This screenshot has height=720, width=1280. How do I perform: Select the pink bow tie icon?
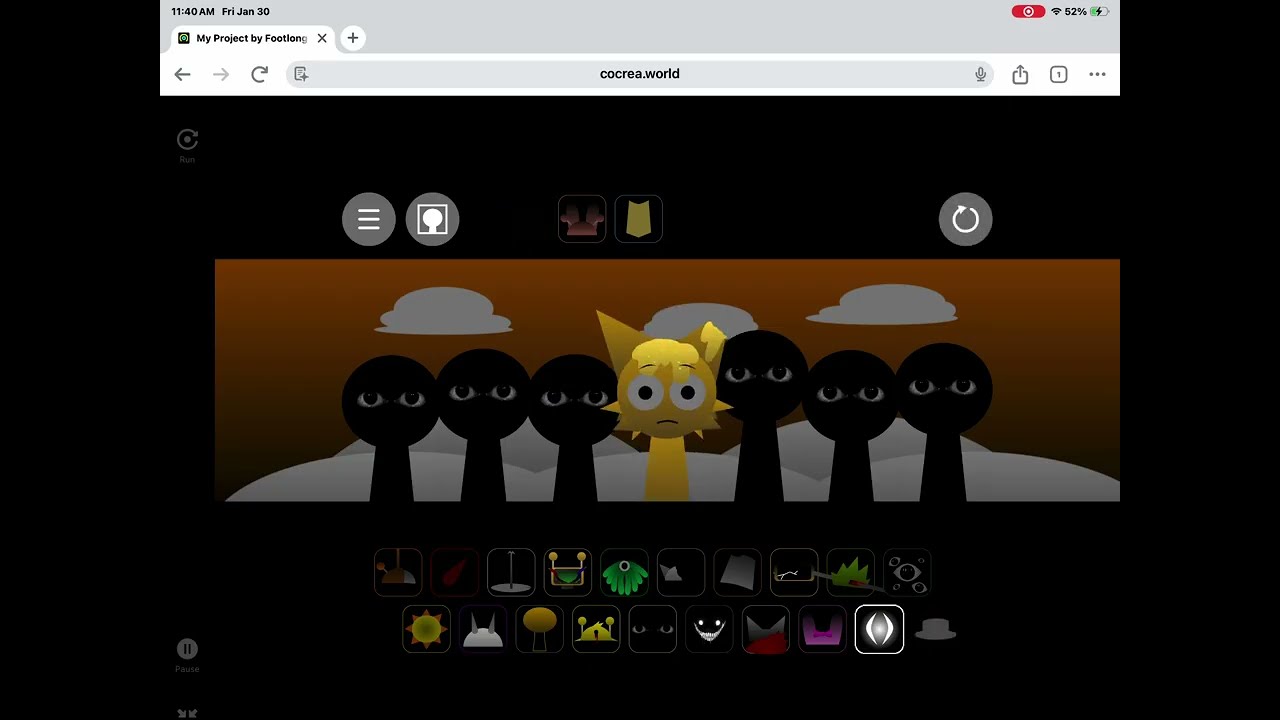822,629
